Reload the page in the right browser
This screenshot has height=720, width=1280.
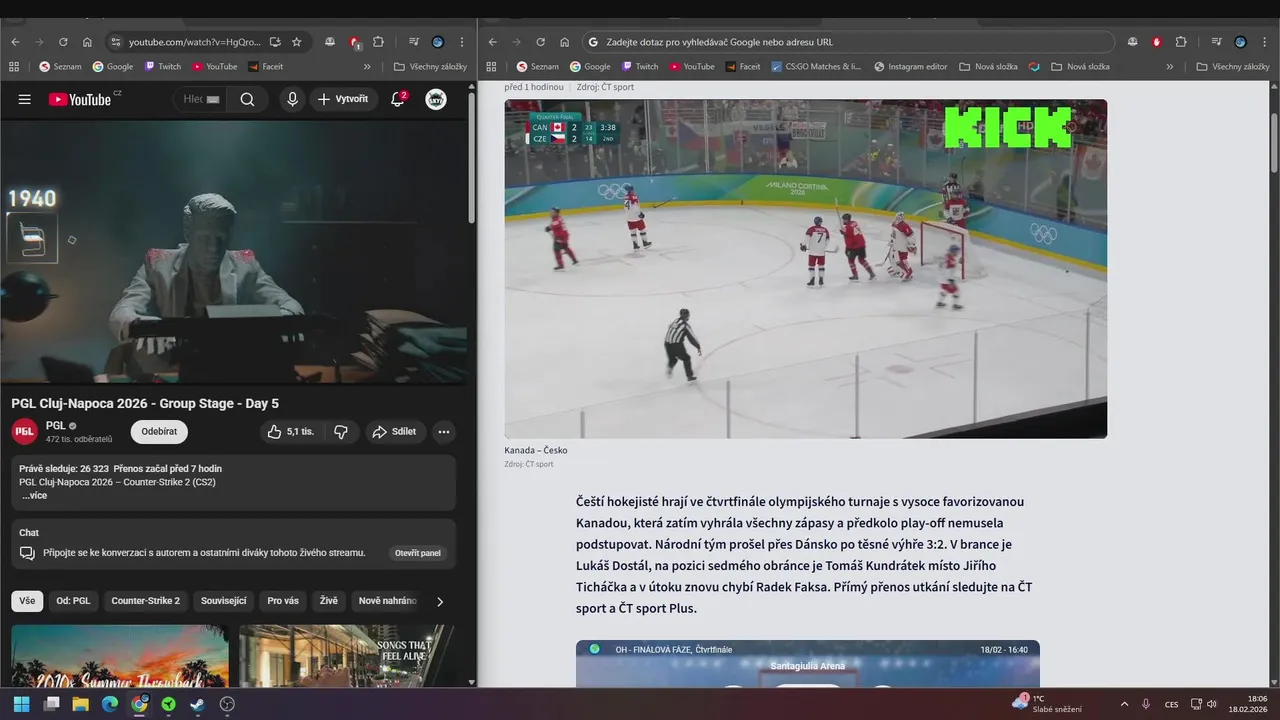tap(540, 42)
